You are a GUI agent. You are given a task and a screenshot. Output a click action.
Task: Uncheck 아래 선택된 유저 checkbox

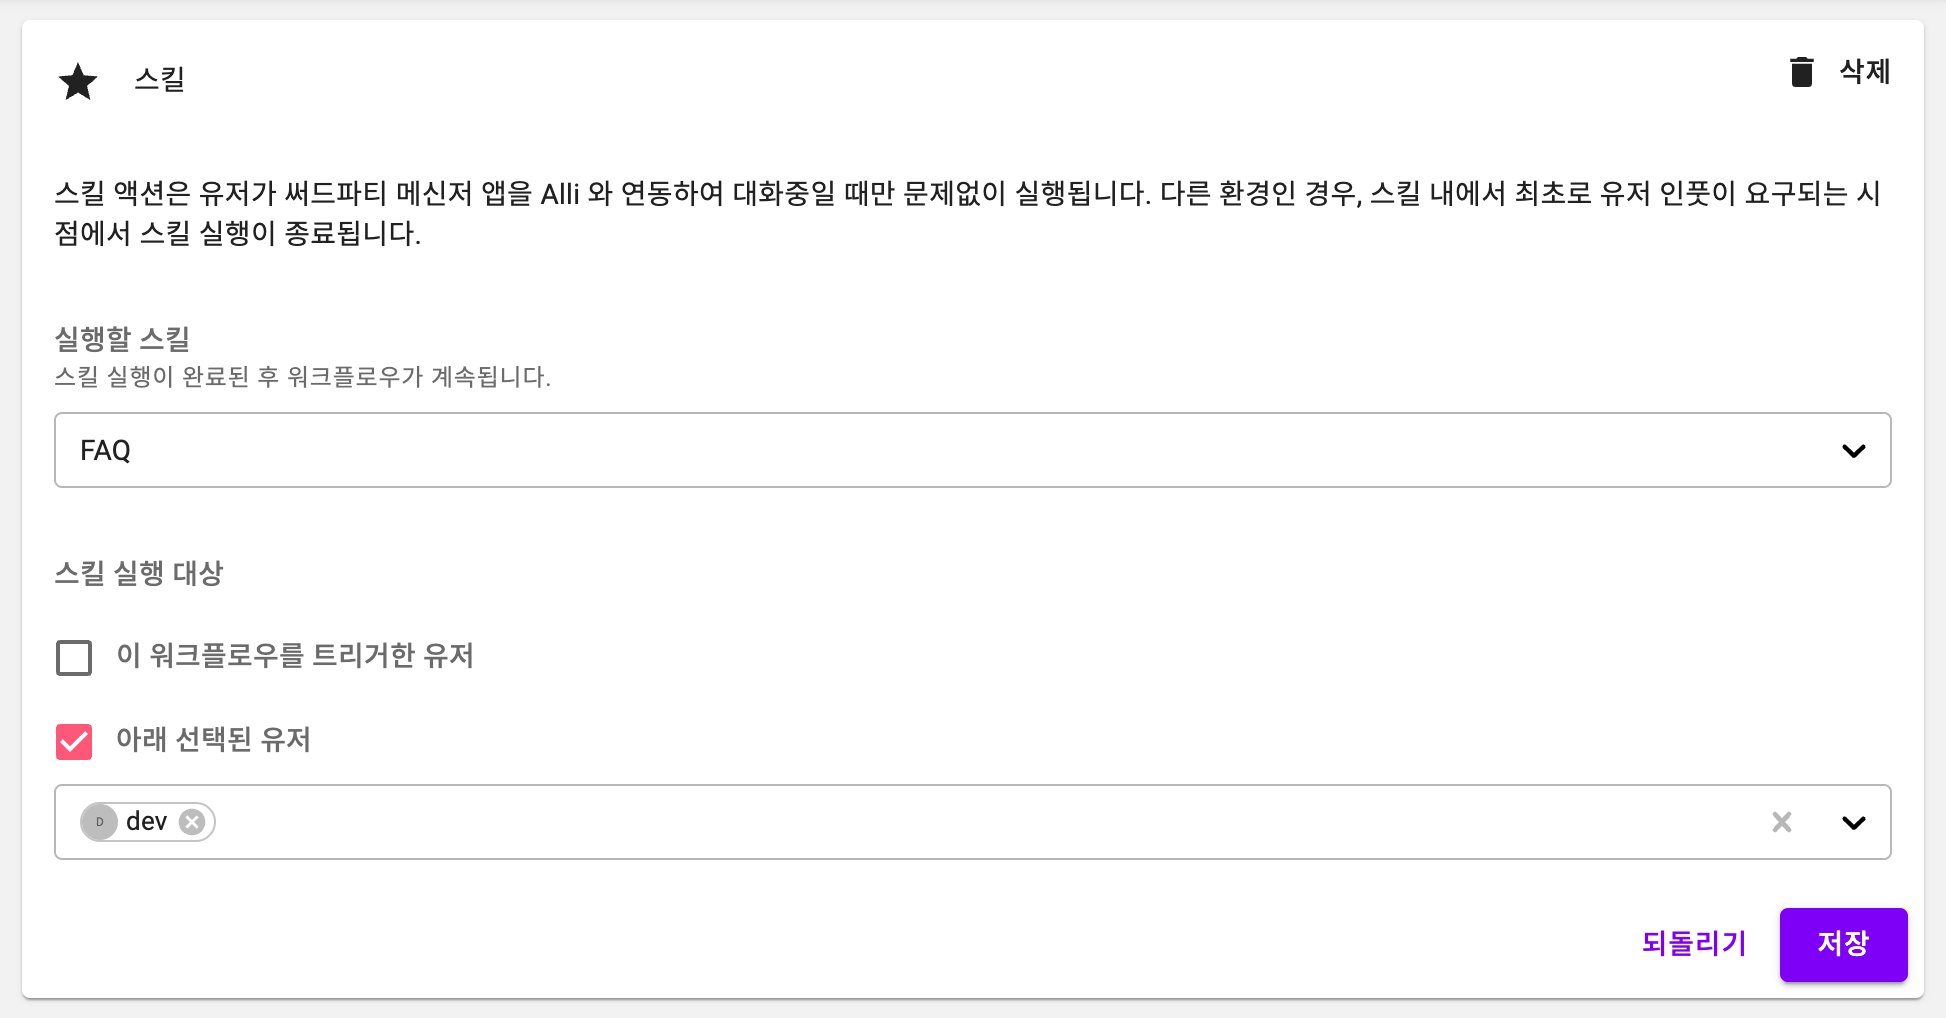coord(74,742)
